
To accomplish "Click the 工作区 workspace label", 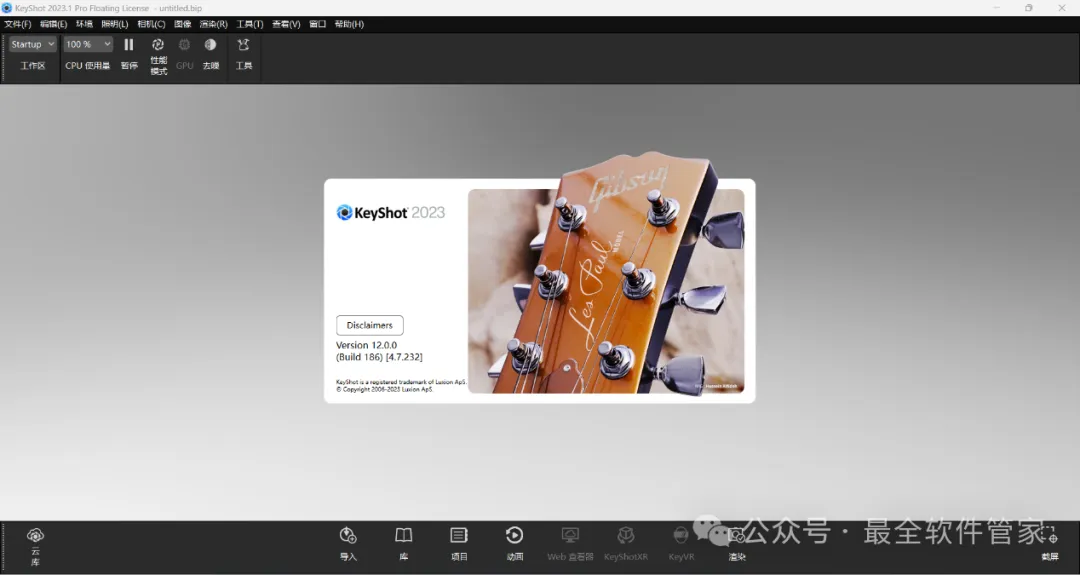I will [x=32, y=66].
